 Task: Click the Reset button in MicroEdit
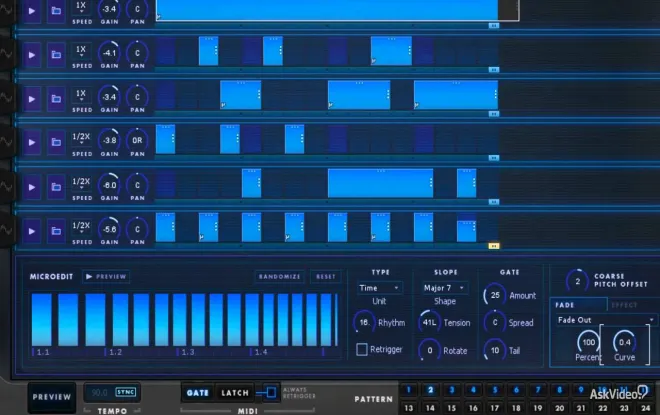(x=326, y=277)
